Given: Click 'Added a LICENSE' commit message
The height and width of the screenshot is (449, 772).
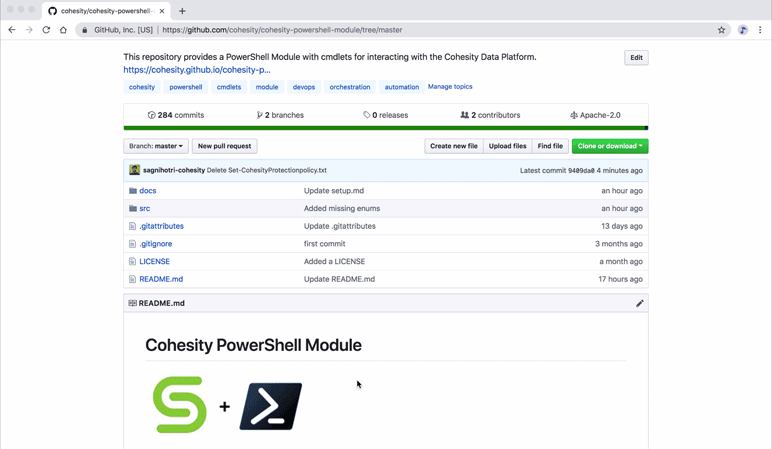Looking at the screenshot, I should pos(334,261).
